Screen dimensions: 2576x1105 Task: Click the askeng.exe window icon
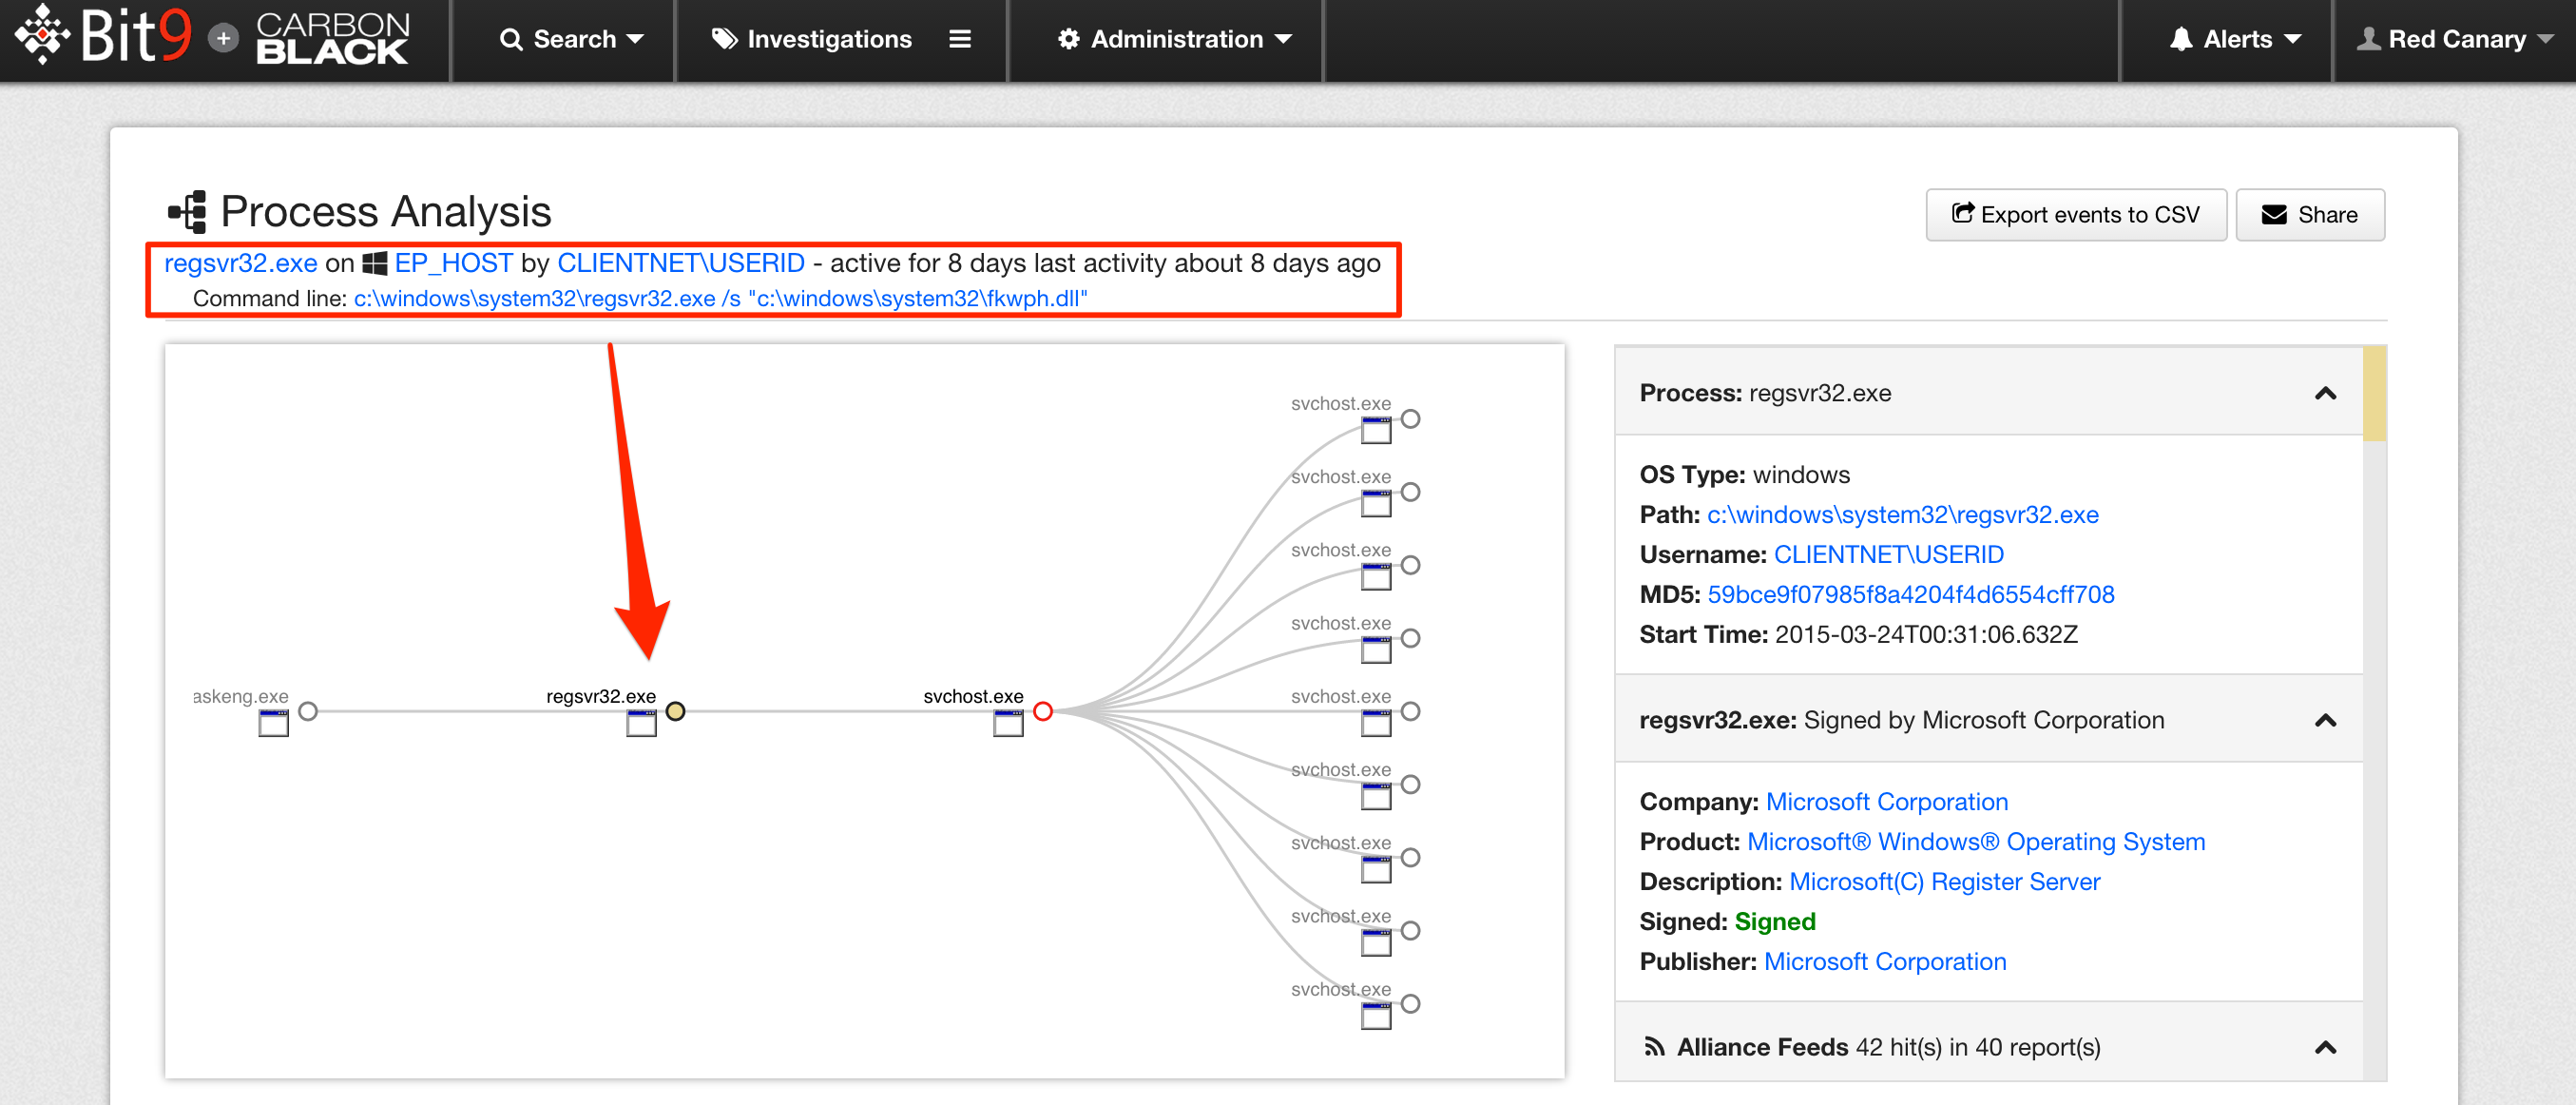coord(273,723)
